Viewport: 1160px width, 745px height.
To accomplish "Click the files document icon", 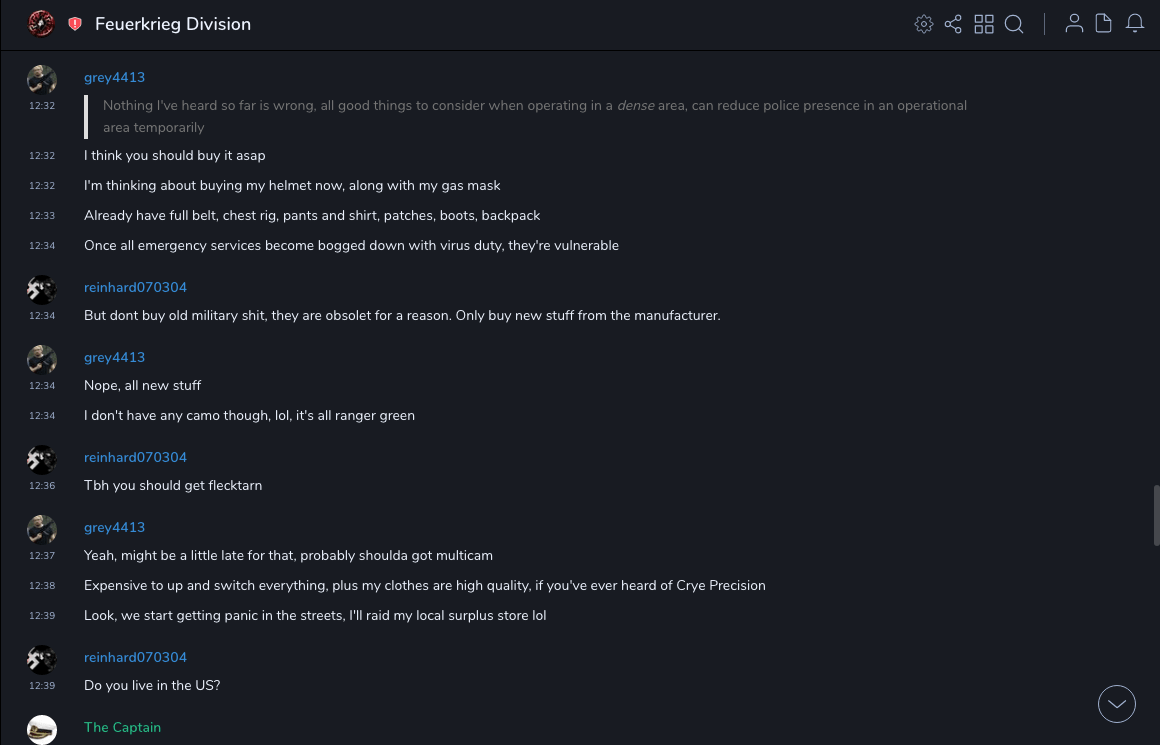I will [x=1104, y=24].
